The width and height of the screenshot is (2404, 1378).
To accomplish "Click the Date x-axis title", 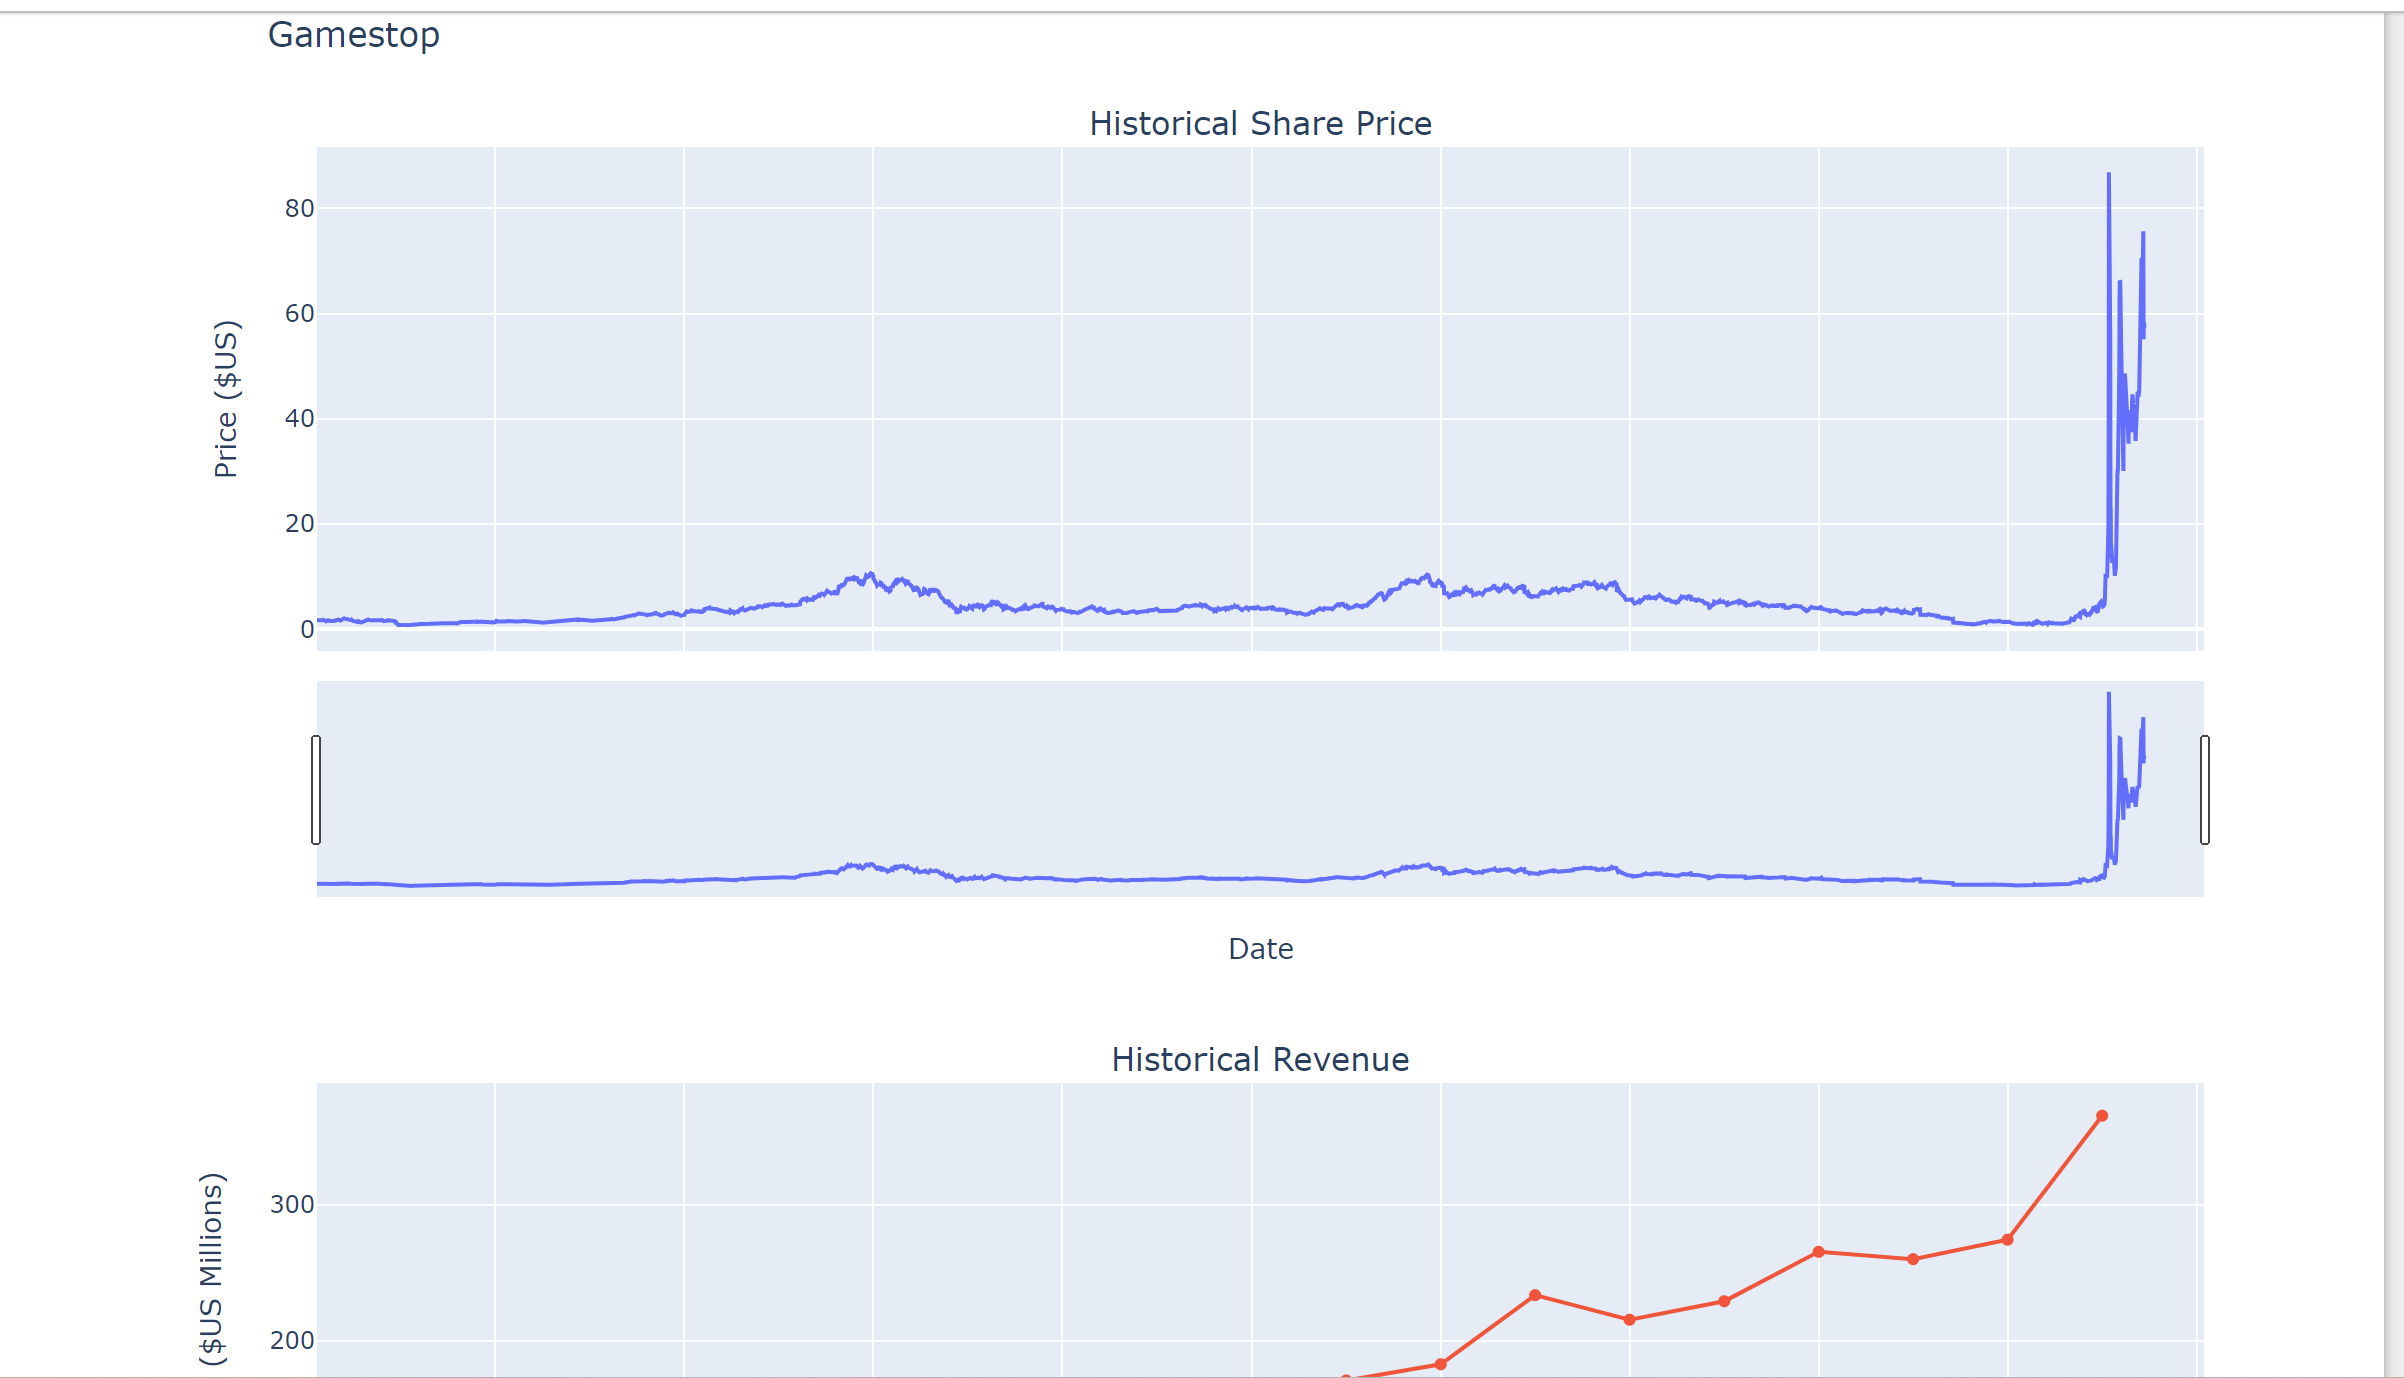I will pos(1260,948).
